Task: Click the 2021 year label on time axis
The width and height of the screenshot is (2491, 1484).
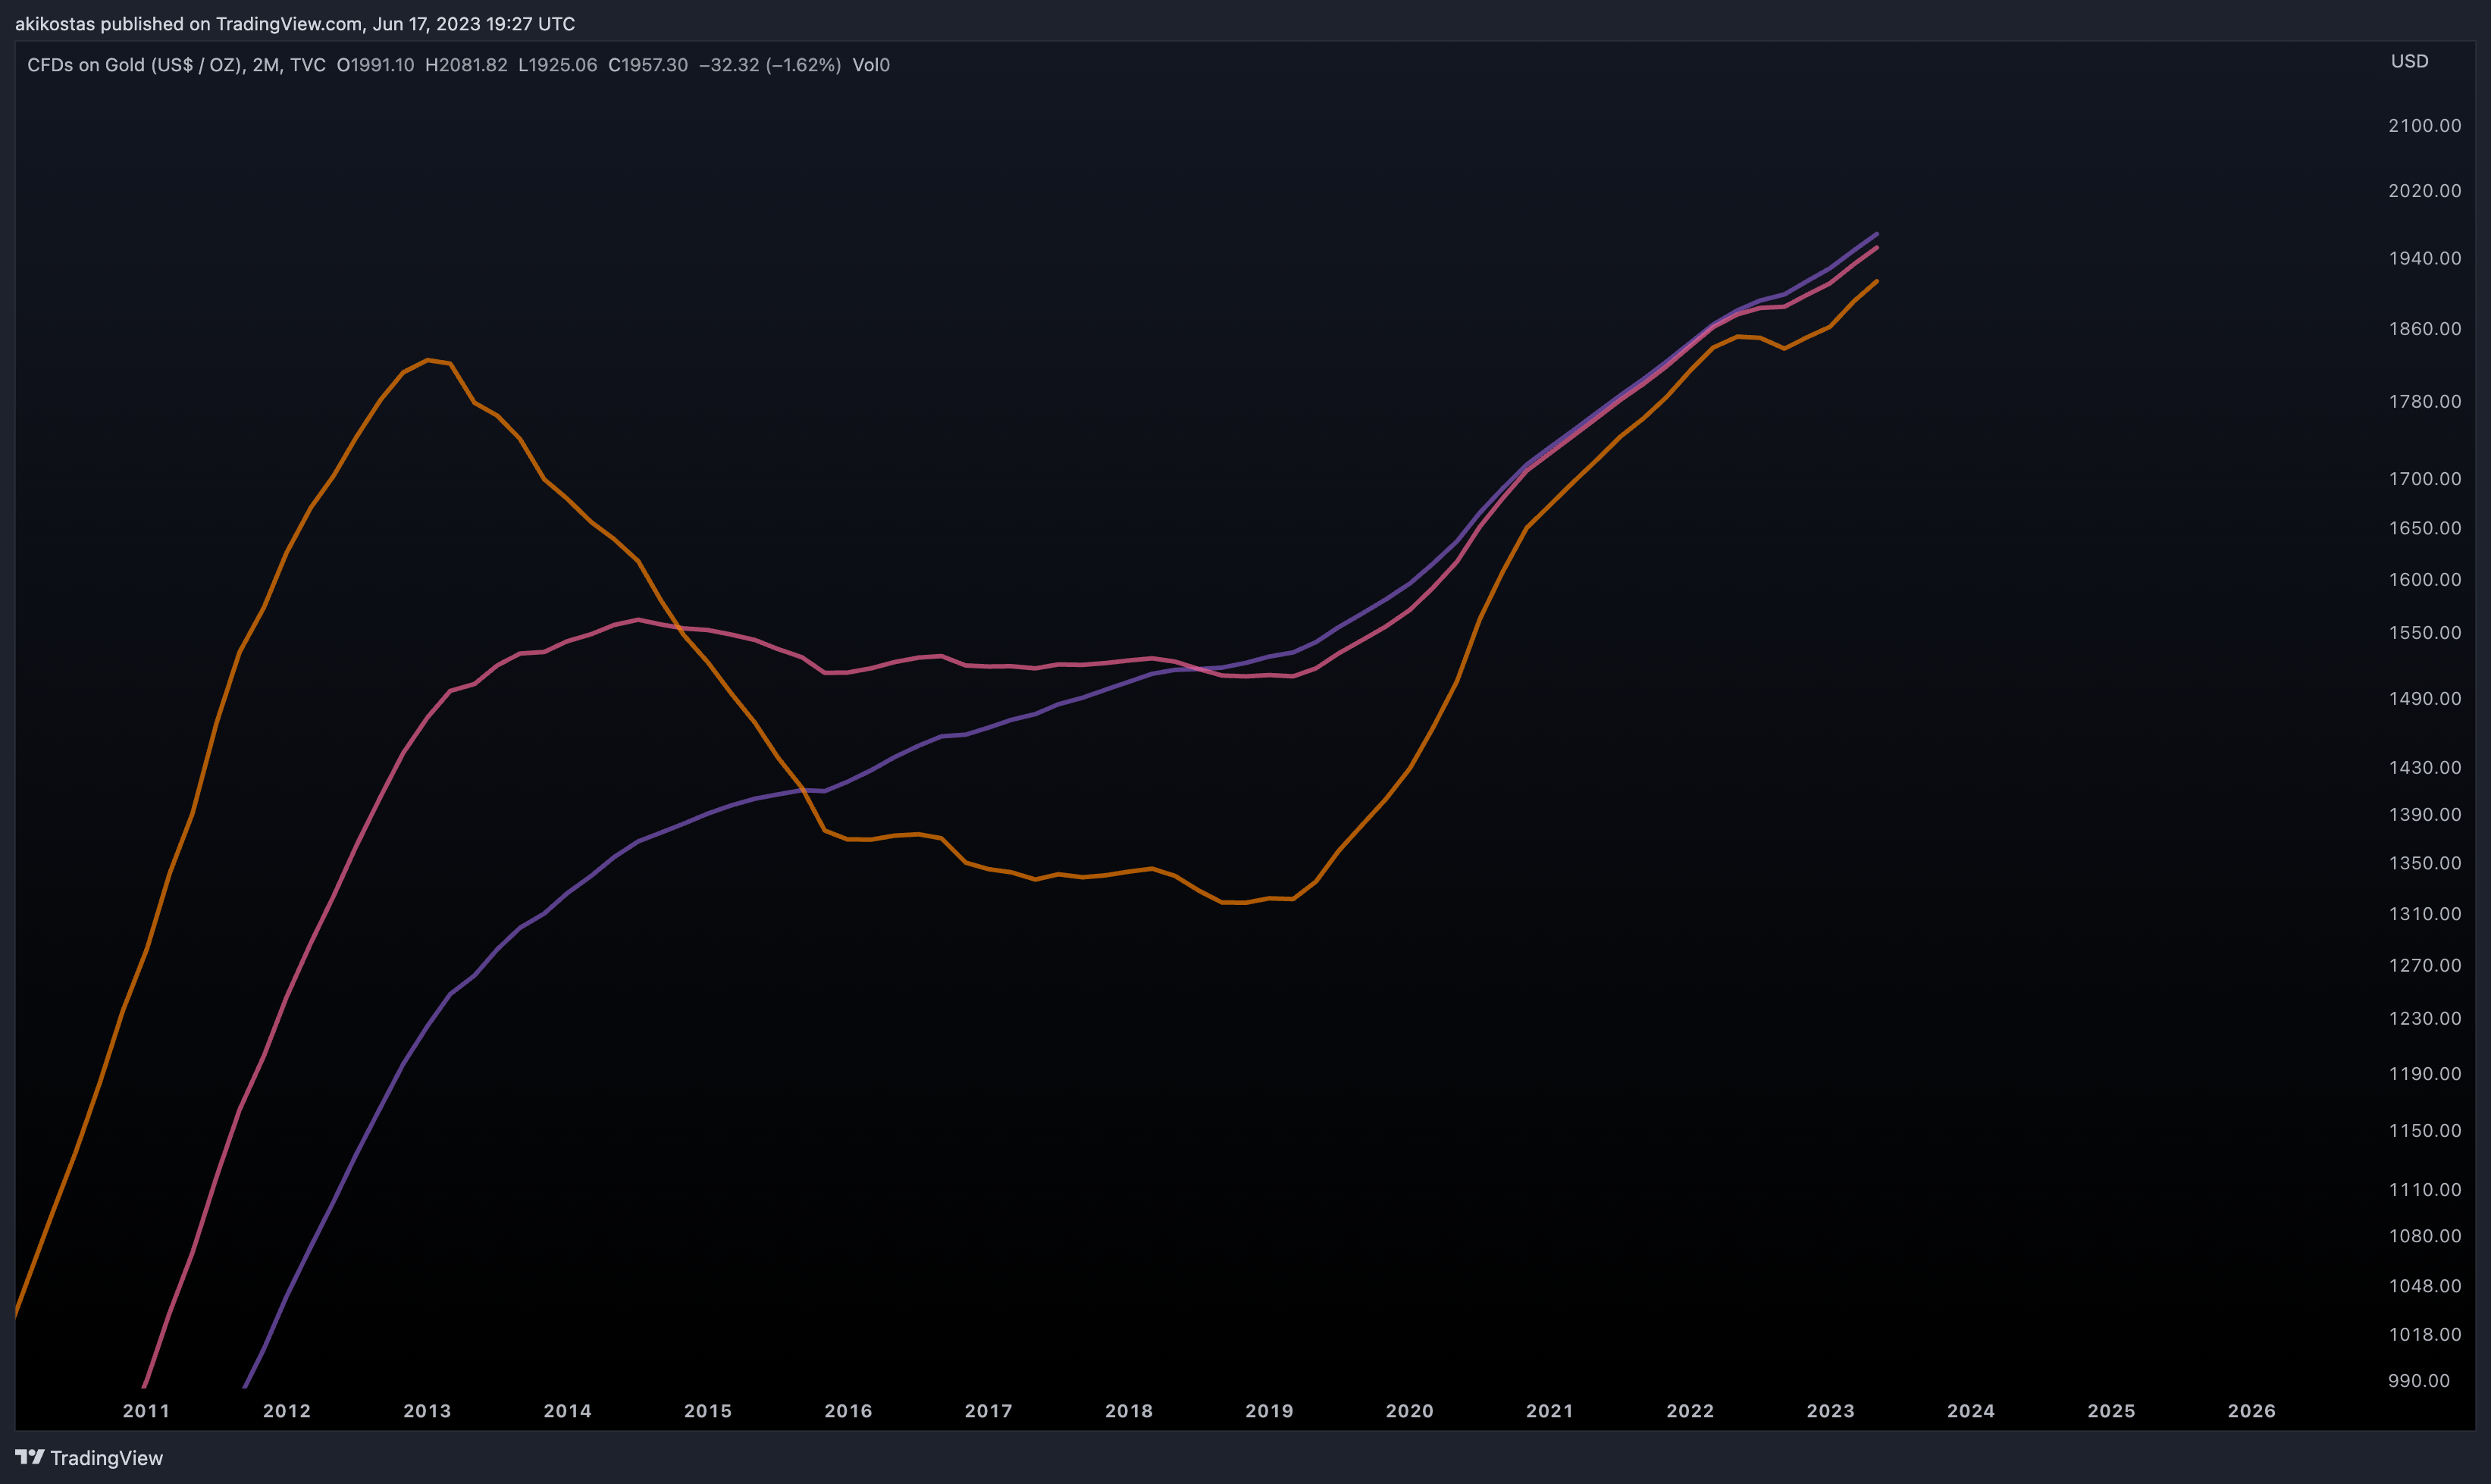Action: tap(1549, 1411)
